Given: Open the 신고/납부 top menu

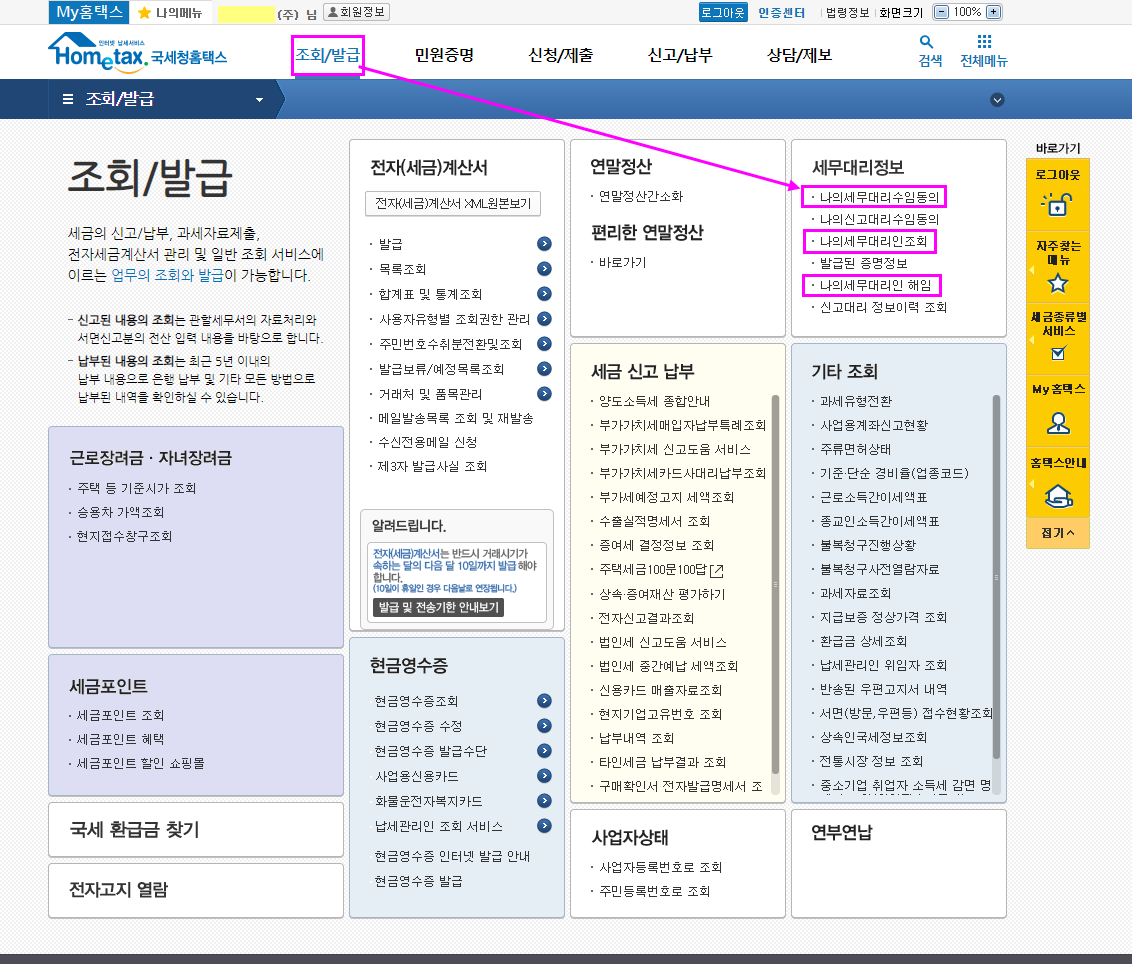Looking at the screenshot, I should [680, 55].
